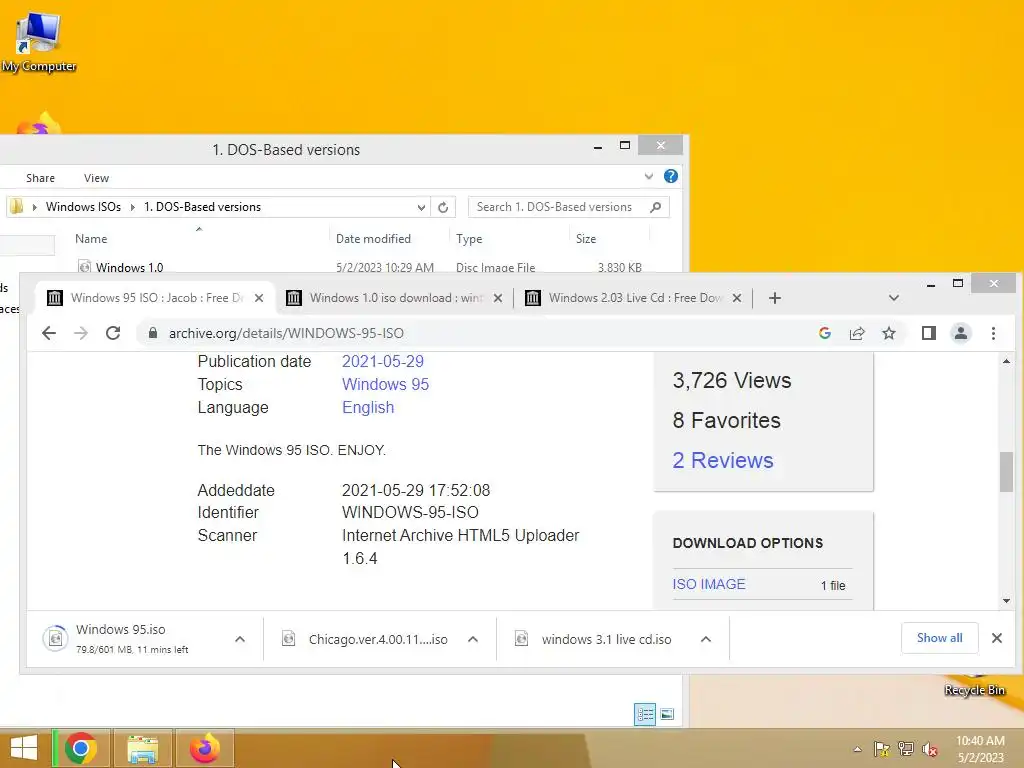Open the Explorer View ribbon tab
1024x768 pixels.
tap(96, 178)
